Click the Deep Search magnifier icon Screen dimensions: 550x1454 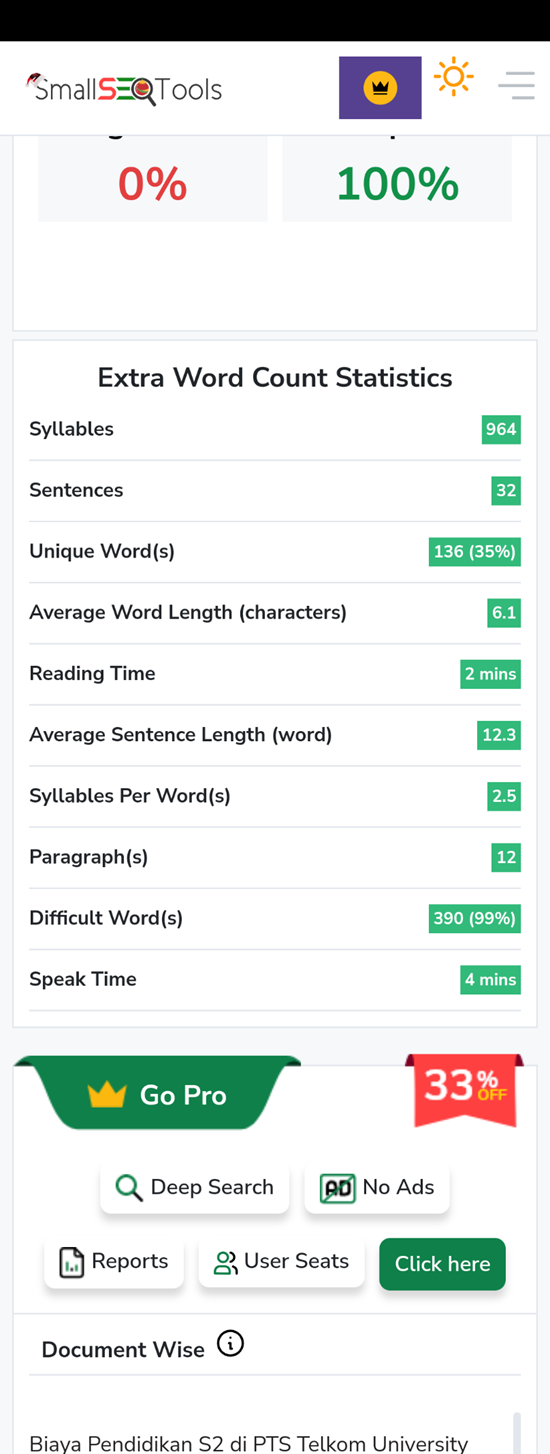coord(129,1188)
